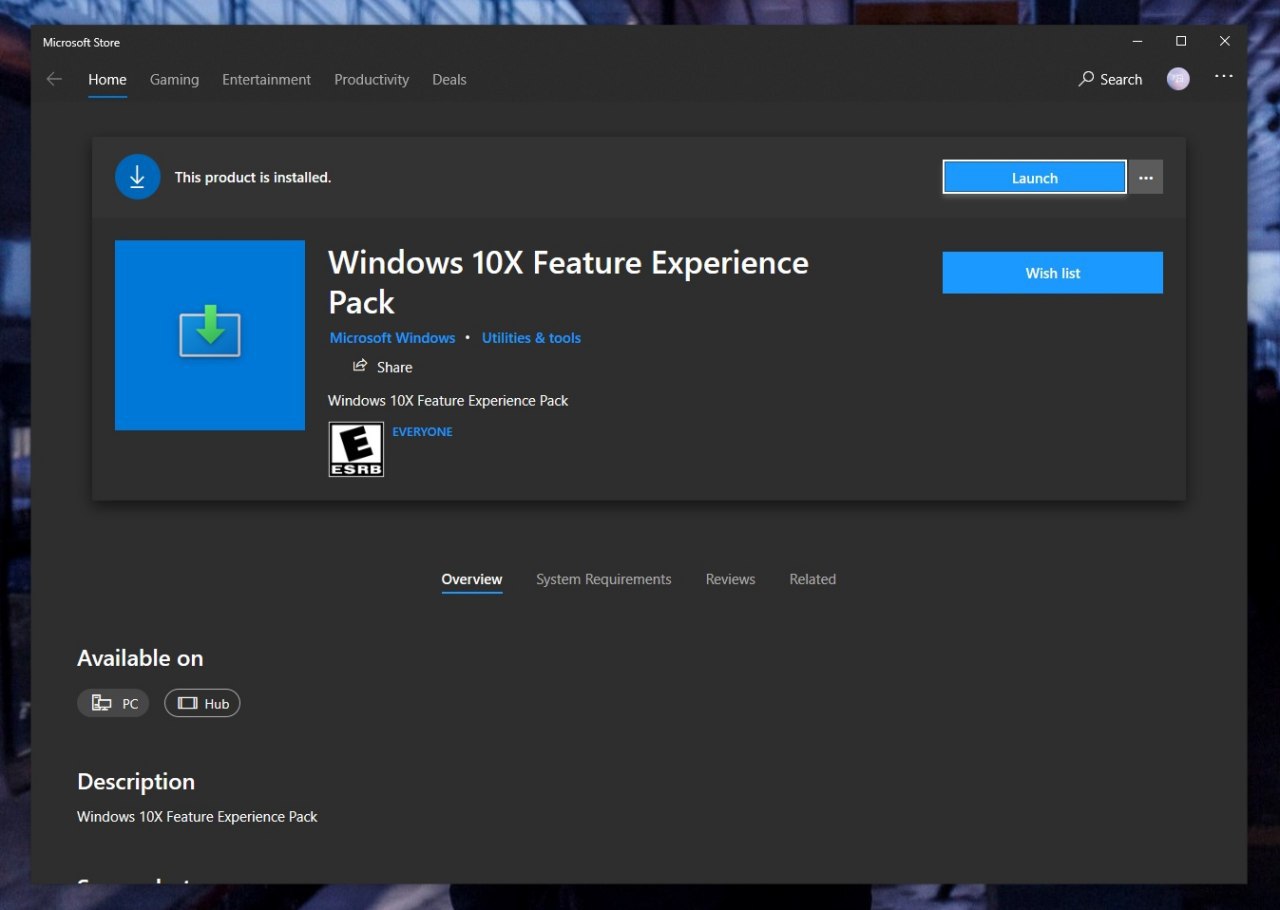
Task: Go back with the back arrow
Action: (x=54, y=79)
